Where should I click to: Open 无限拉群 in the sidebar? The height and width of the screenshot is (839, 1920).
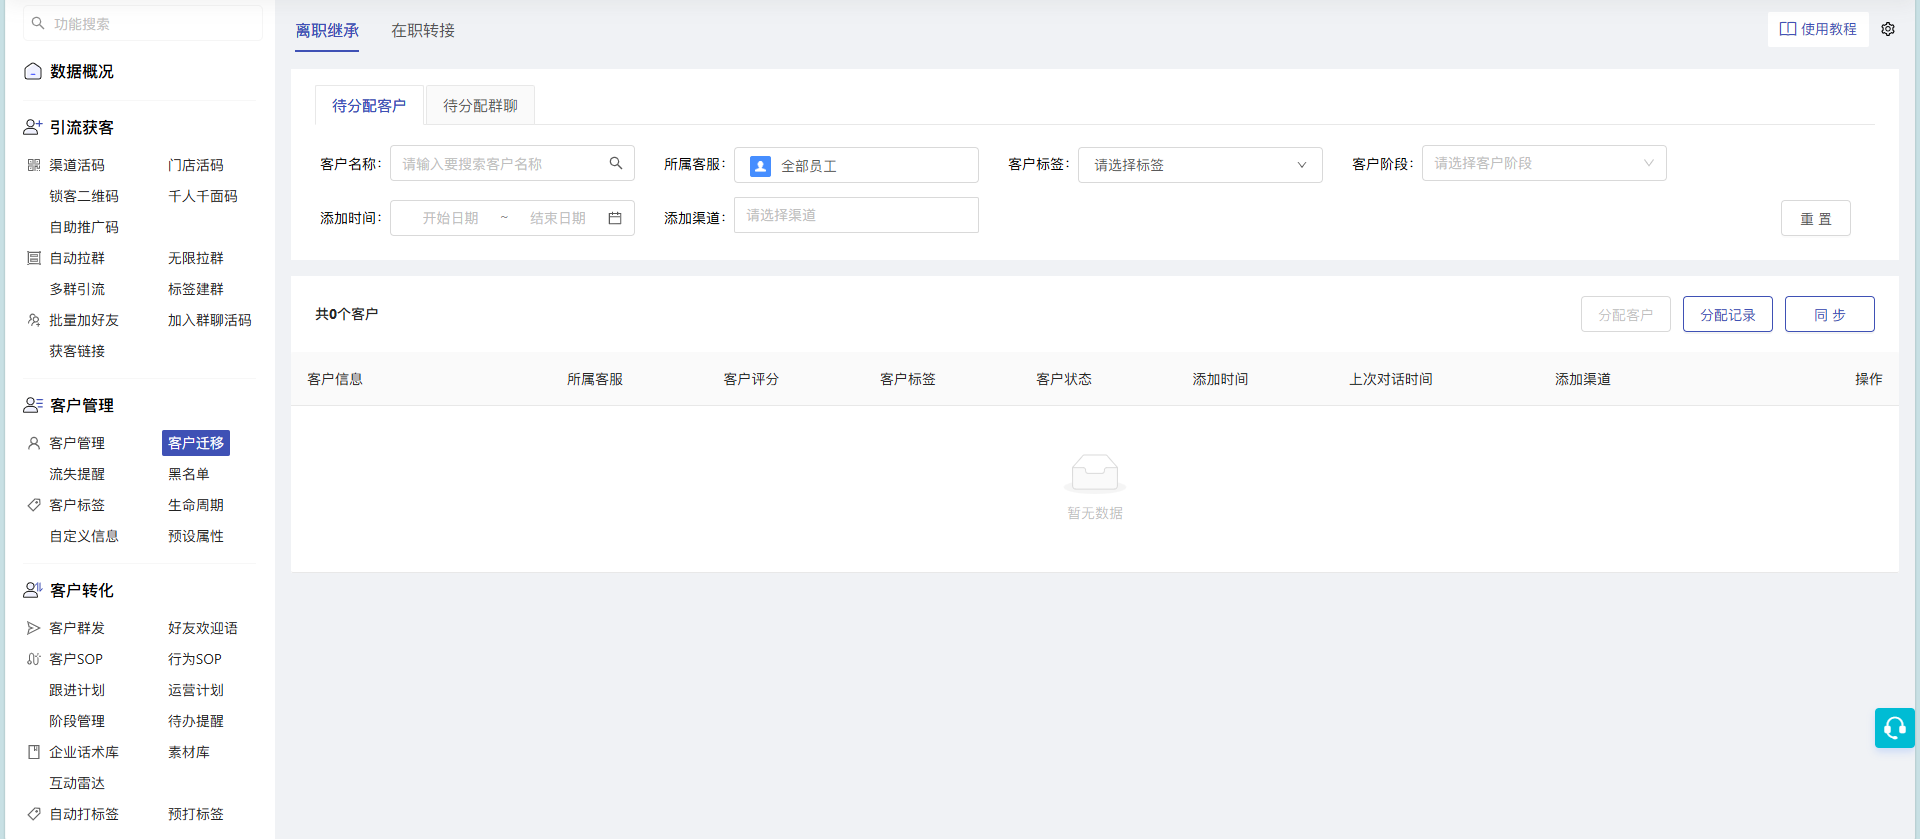196,258
